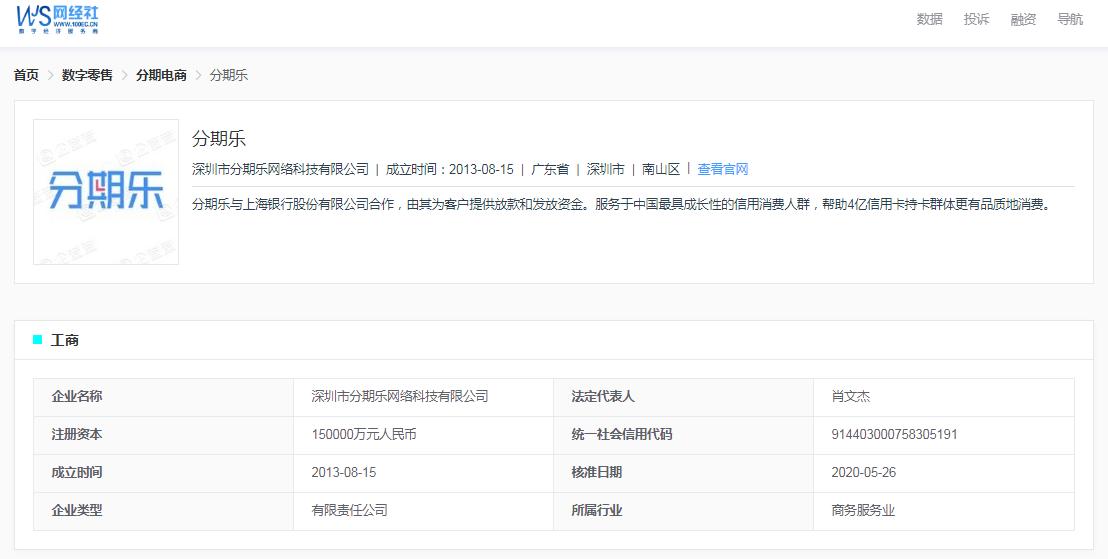This screenshot has width=1108, height=559.
Task: Click 核准日期 table label
Action: point(596,473)
